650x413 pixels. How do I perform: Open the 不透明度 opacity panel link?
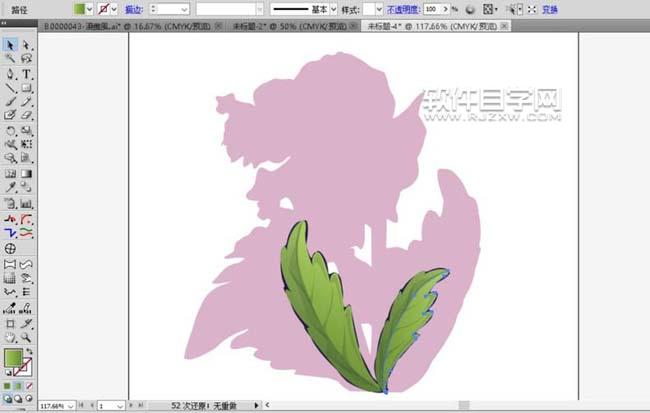(403, 9)
